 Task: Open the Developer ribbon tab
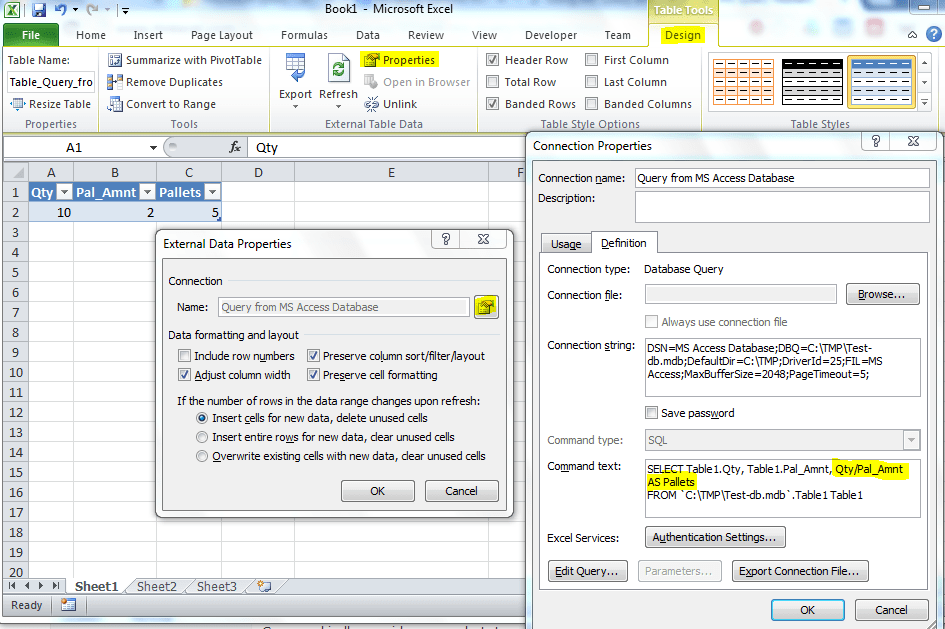click(x=551, y=35)
